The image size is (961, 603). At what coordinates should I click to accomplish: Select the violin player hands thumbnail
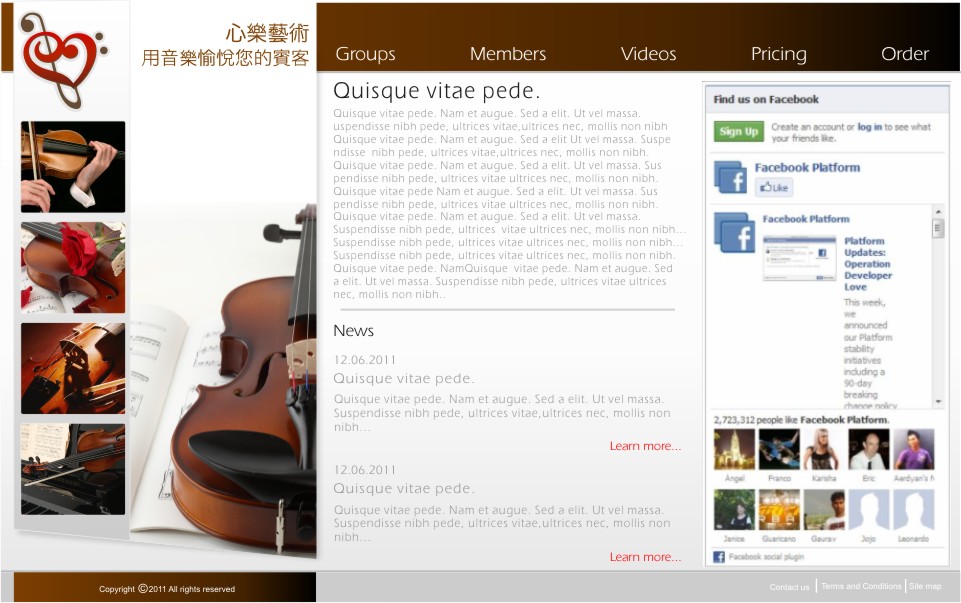(73, 167)
